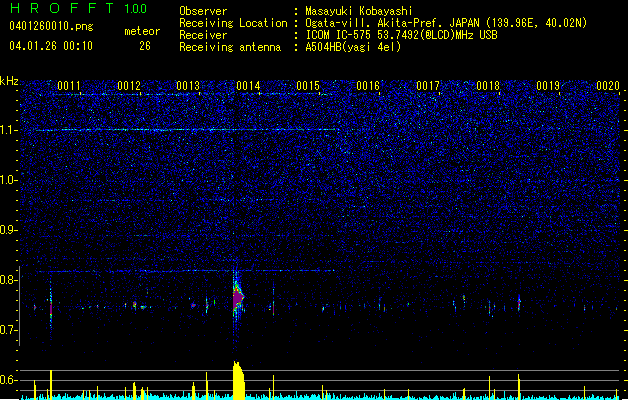Click the 0.8 frequency axis label
This screenshot has width=629, height=400.
point(9,280)
